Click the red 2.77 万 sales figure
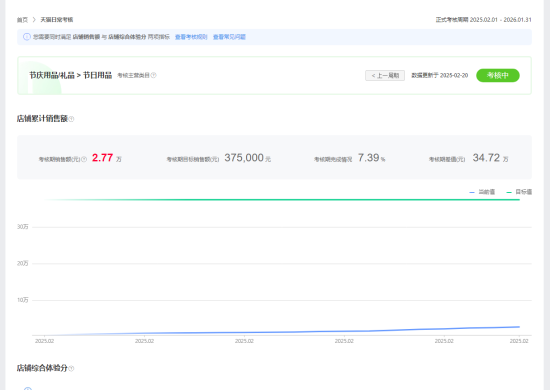 coord(107,158)
